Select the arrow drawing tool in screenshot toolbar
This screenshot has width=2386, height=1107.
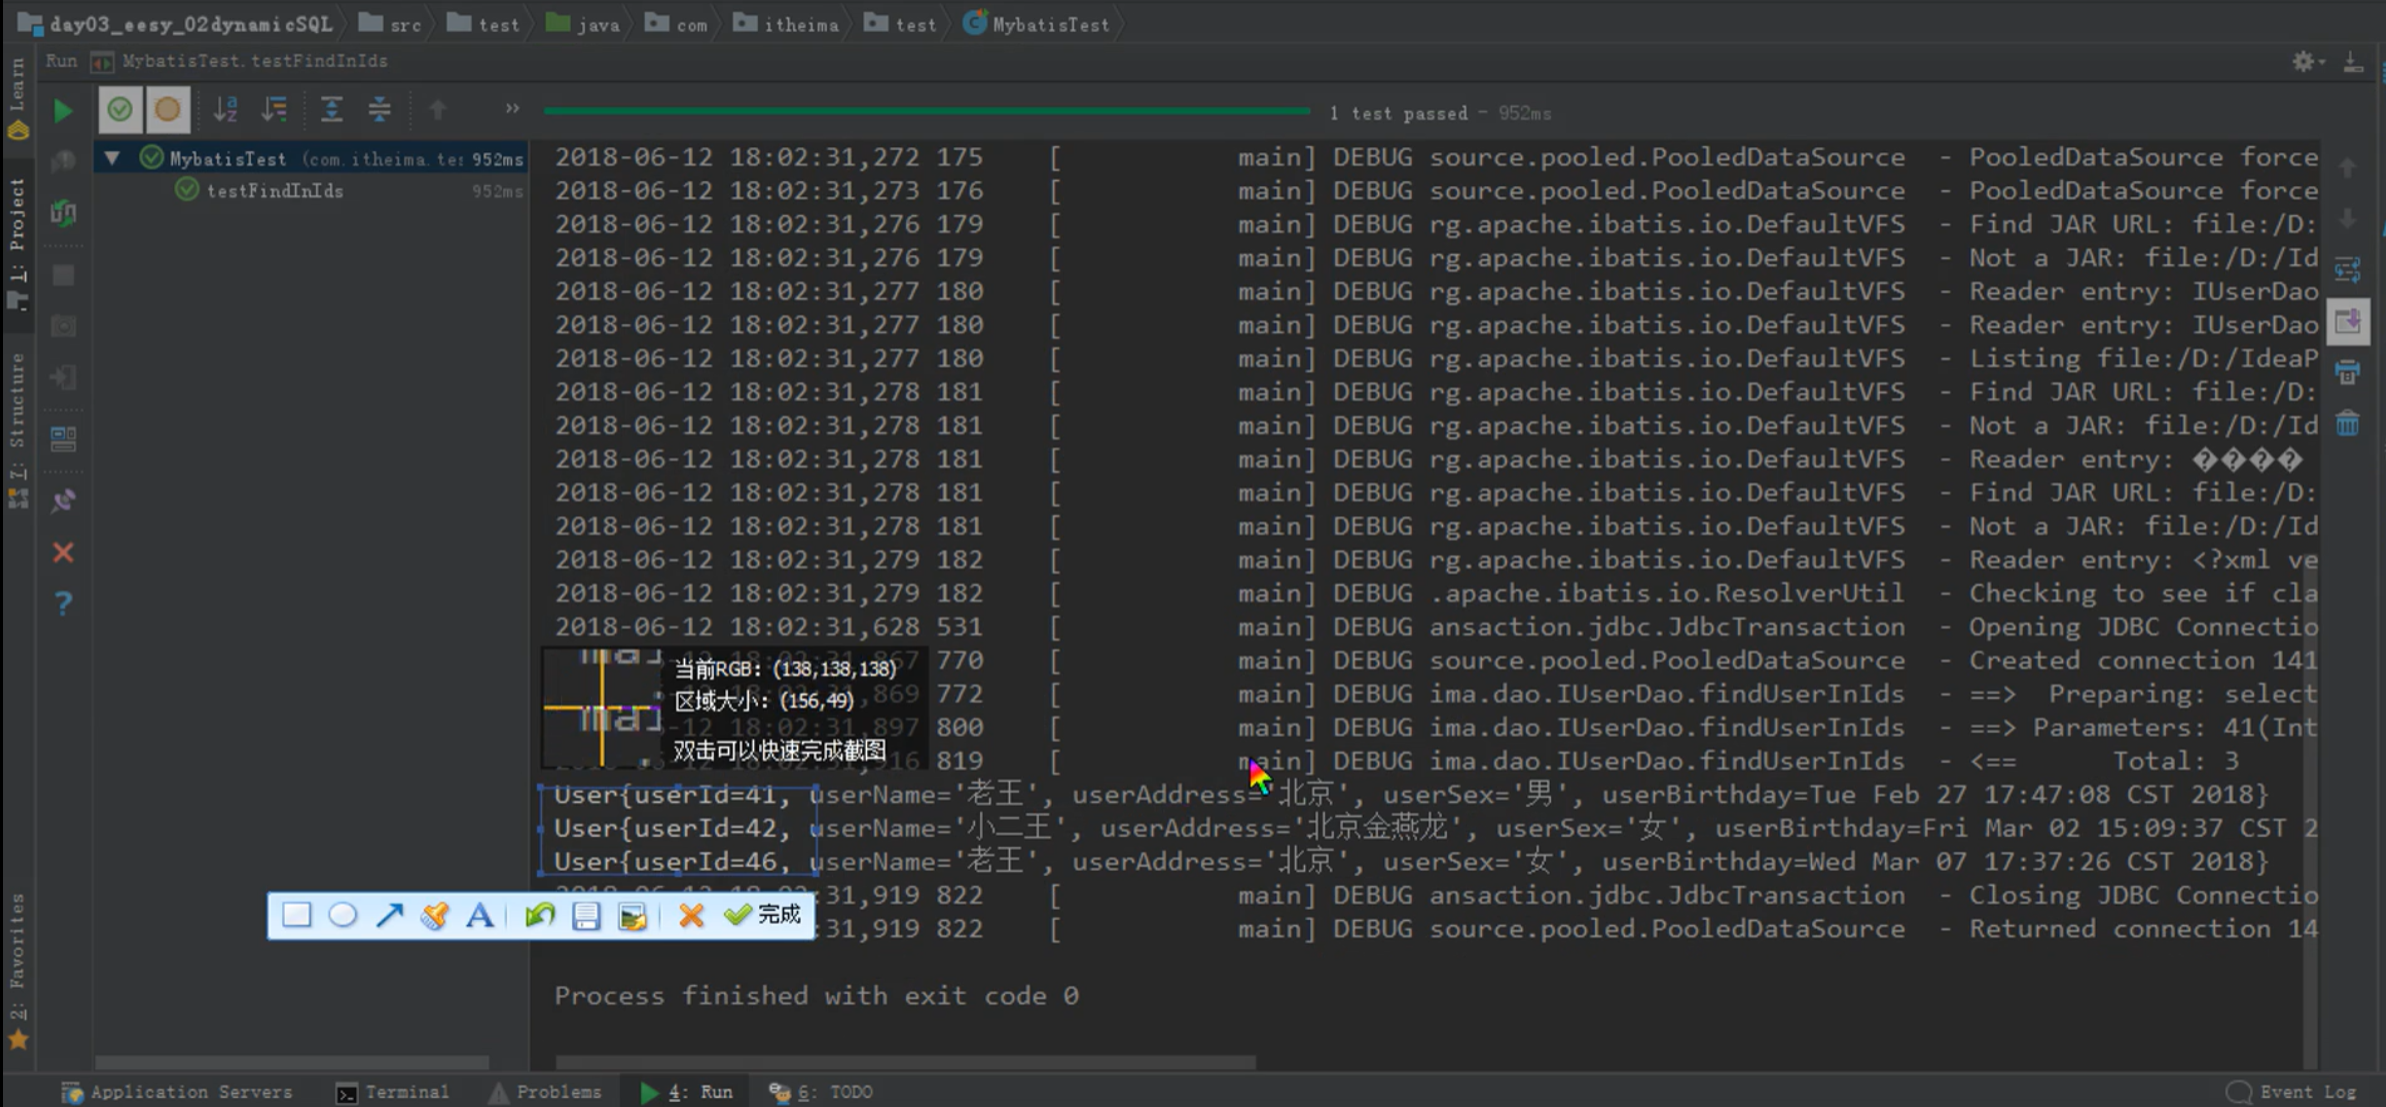click(x=389, y=915)
